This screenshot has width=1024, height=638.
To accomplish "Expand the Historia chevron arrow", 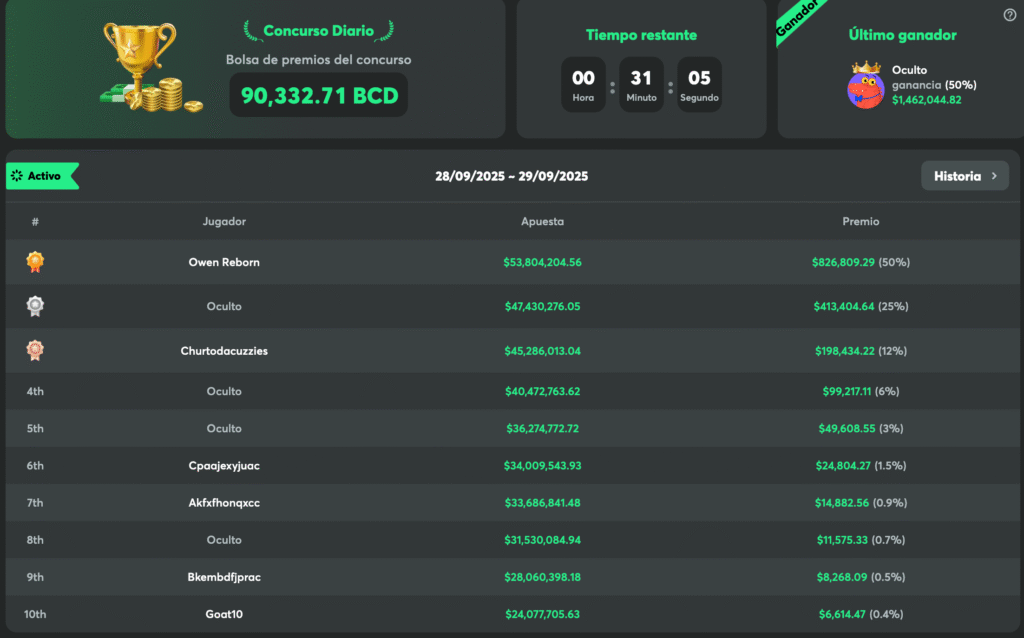I will (994, 176).
